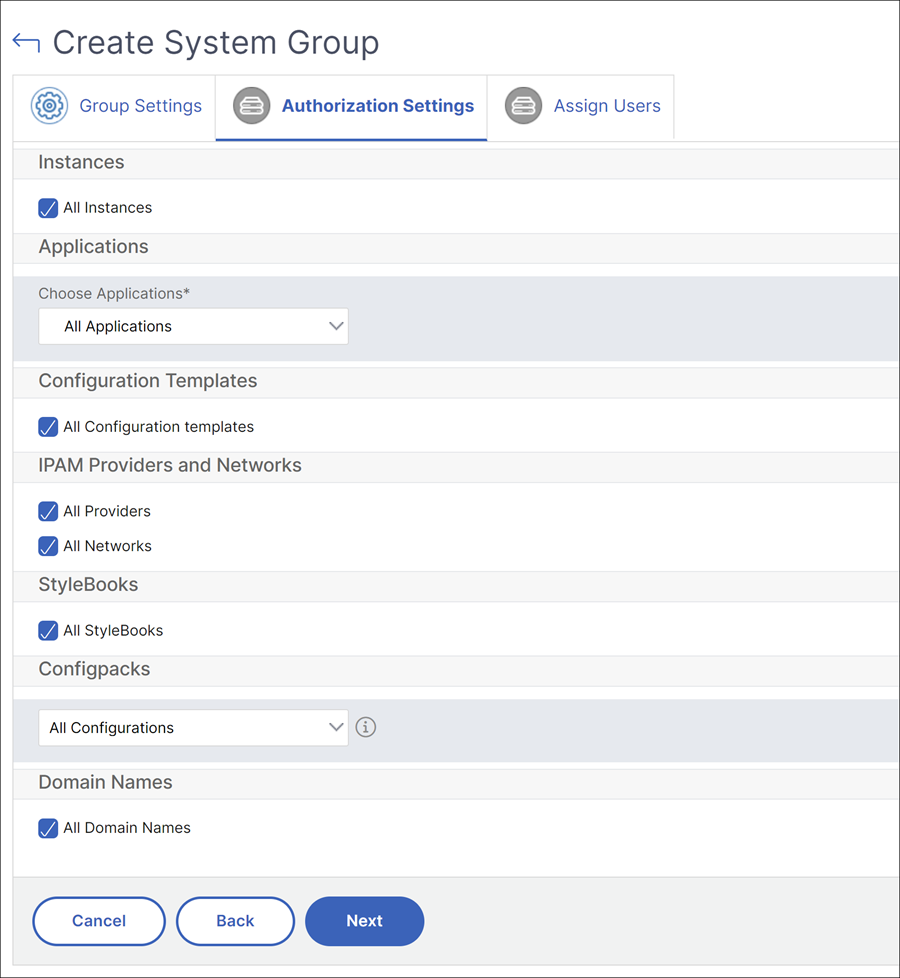900x978 pixels.
Task: Click the Choose Applications* label
Action: [x=114, y=293]
